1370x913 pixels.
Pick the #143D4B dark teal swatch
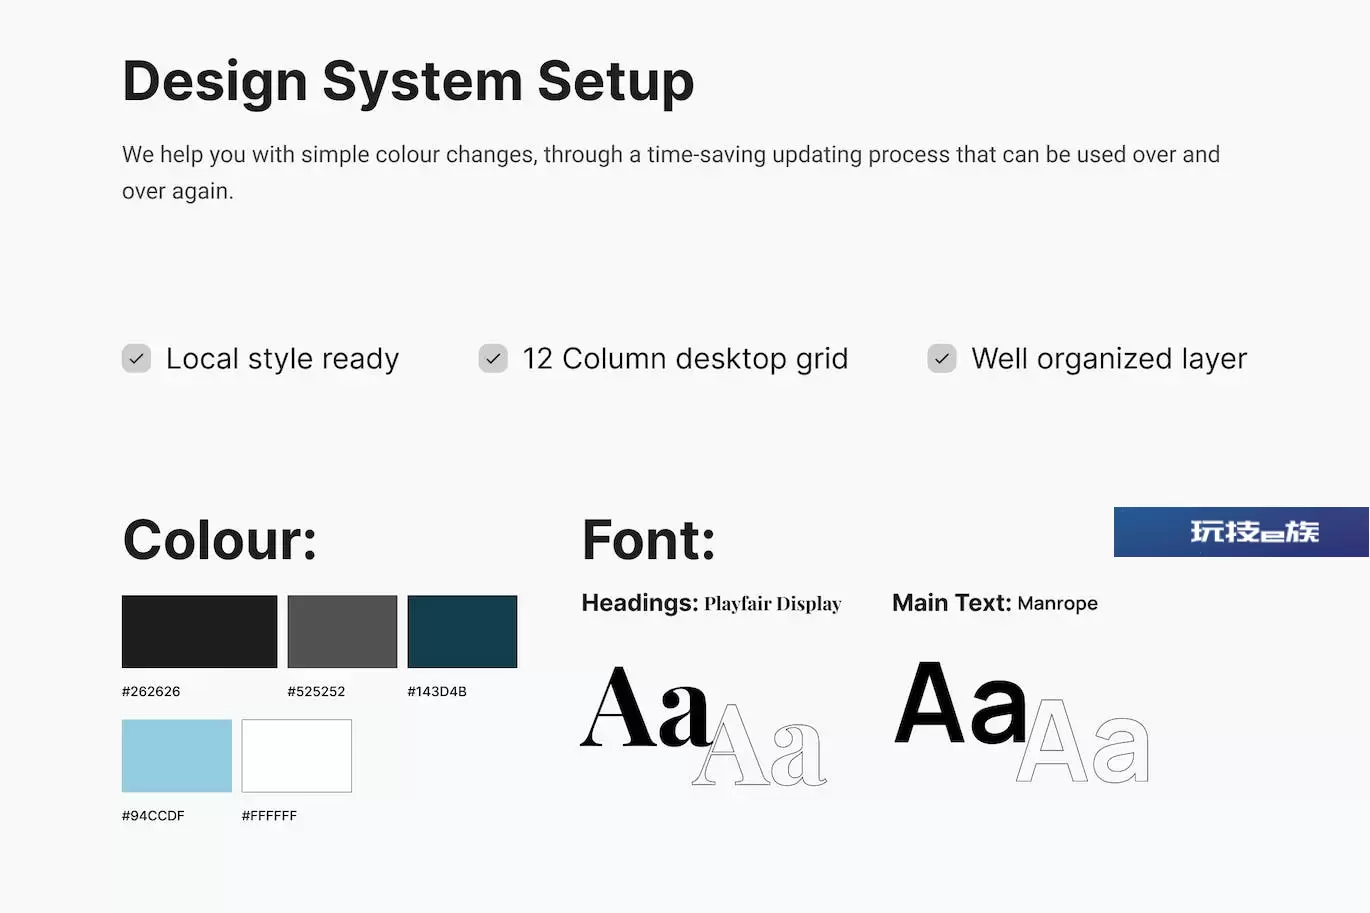pyautogui.click(x=462, y=631)
